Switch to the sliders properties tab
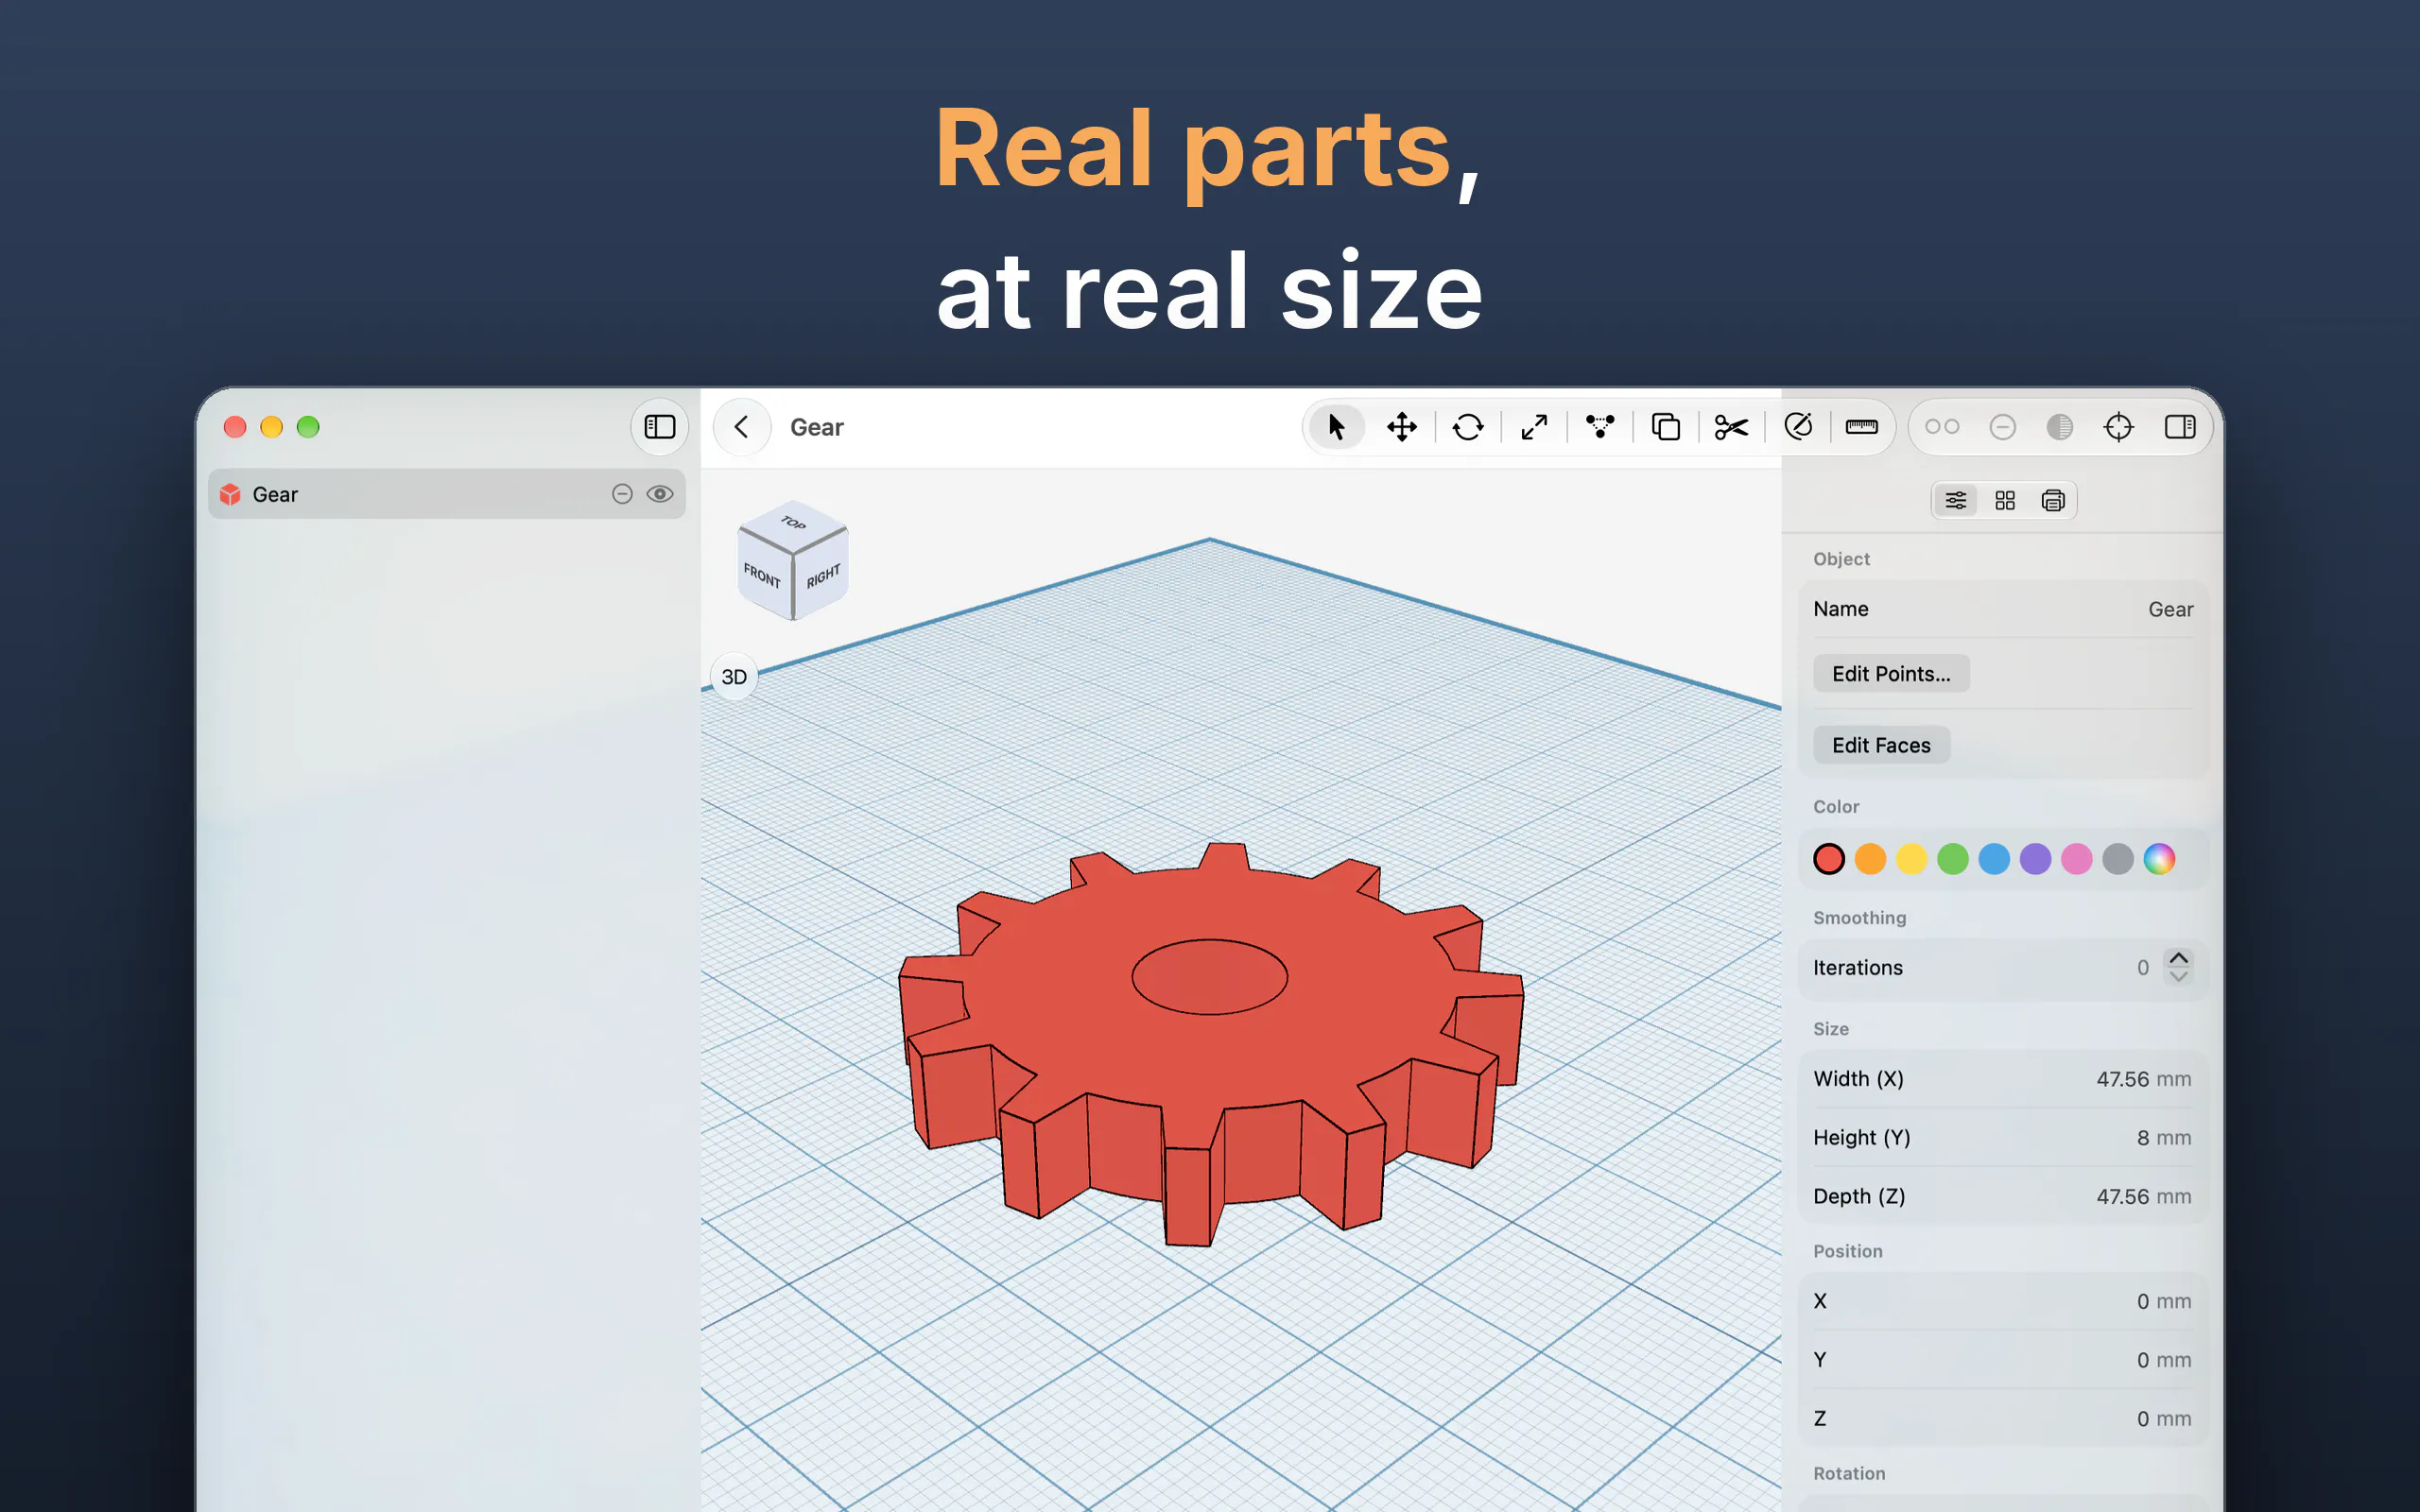This screenshot has width=2420, height=1512. point(1956,500)
